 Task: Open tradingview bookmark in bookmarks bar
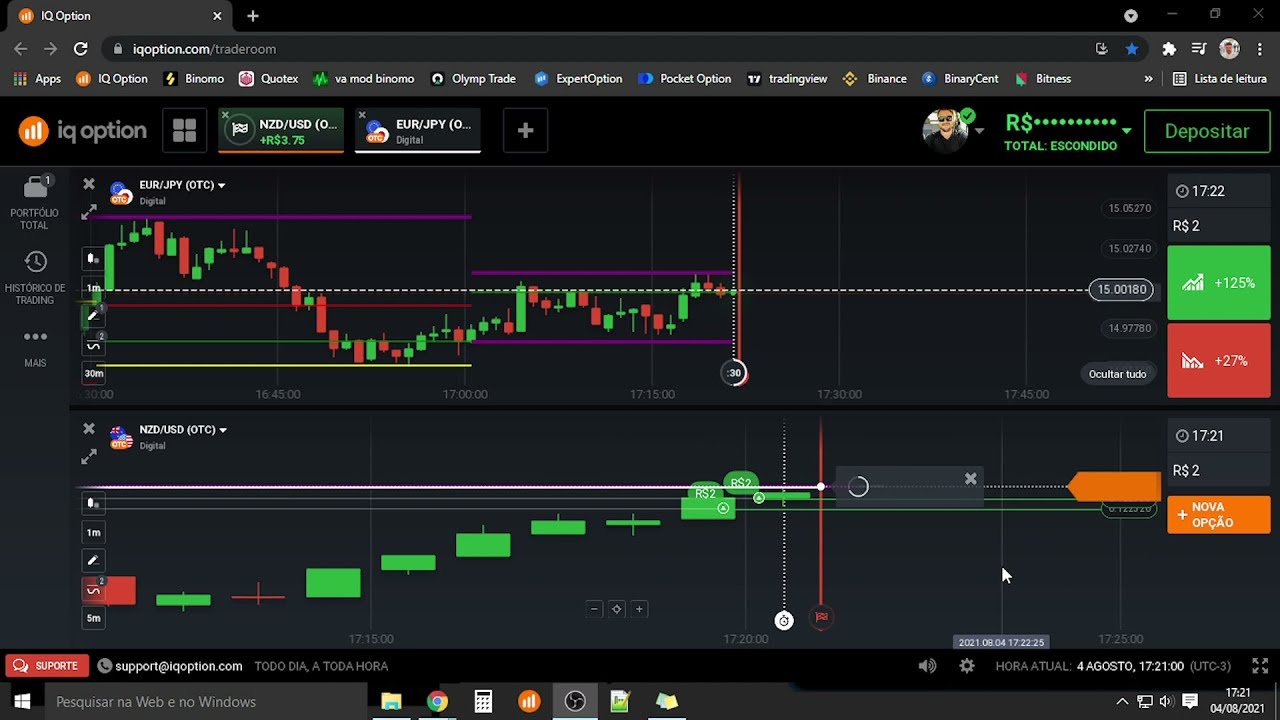787,79
